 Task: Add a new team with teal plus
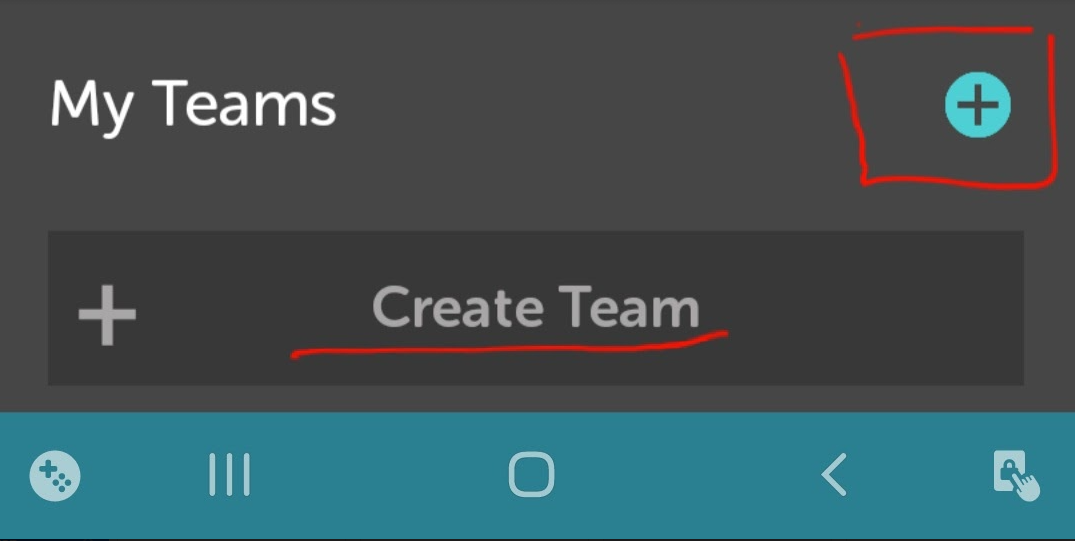pyautogui.click(x=978, y=105)
